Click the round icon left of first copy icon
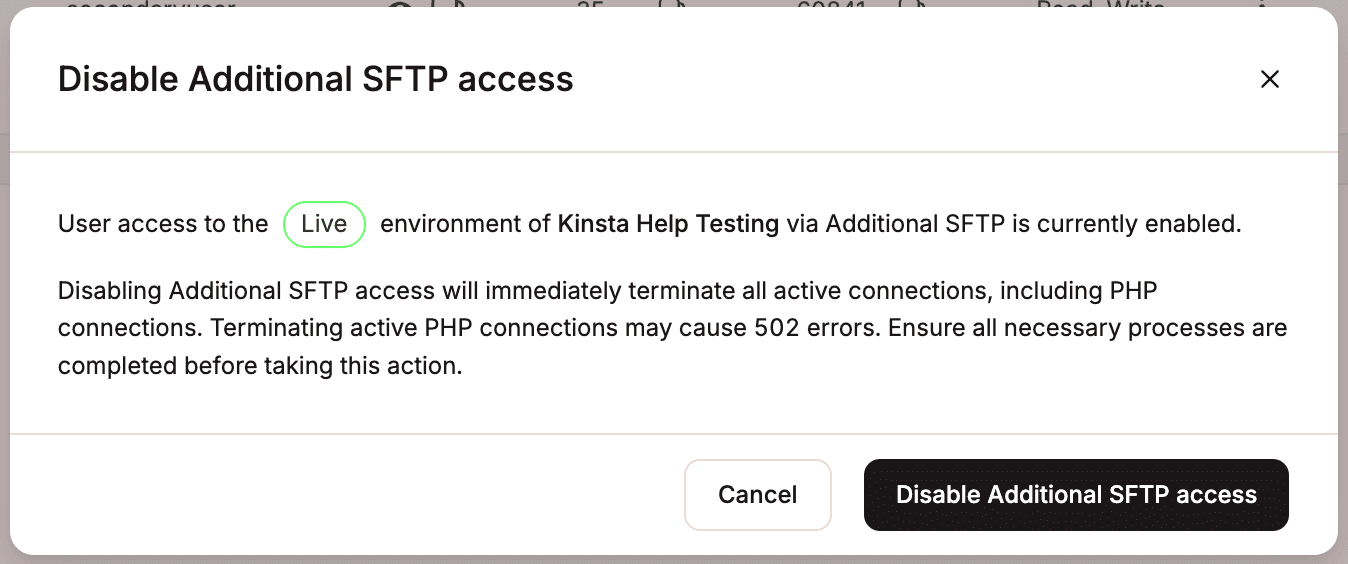1348x564 pixels. point(400,6)
